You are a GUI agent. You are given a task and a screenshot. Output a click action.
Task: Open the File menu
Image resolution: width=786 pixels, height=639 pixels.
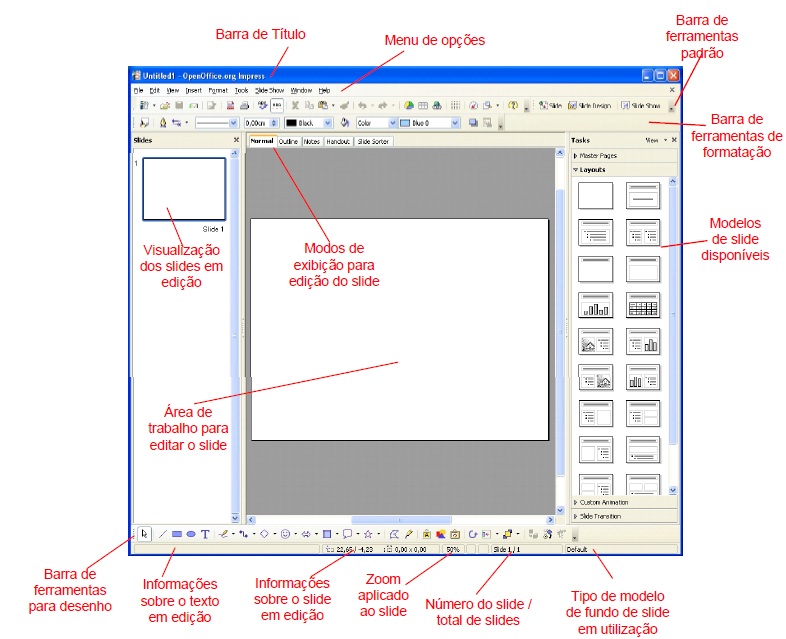tap(138, 91)
